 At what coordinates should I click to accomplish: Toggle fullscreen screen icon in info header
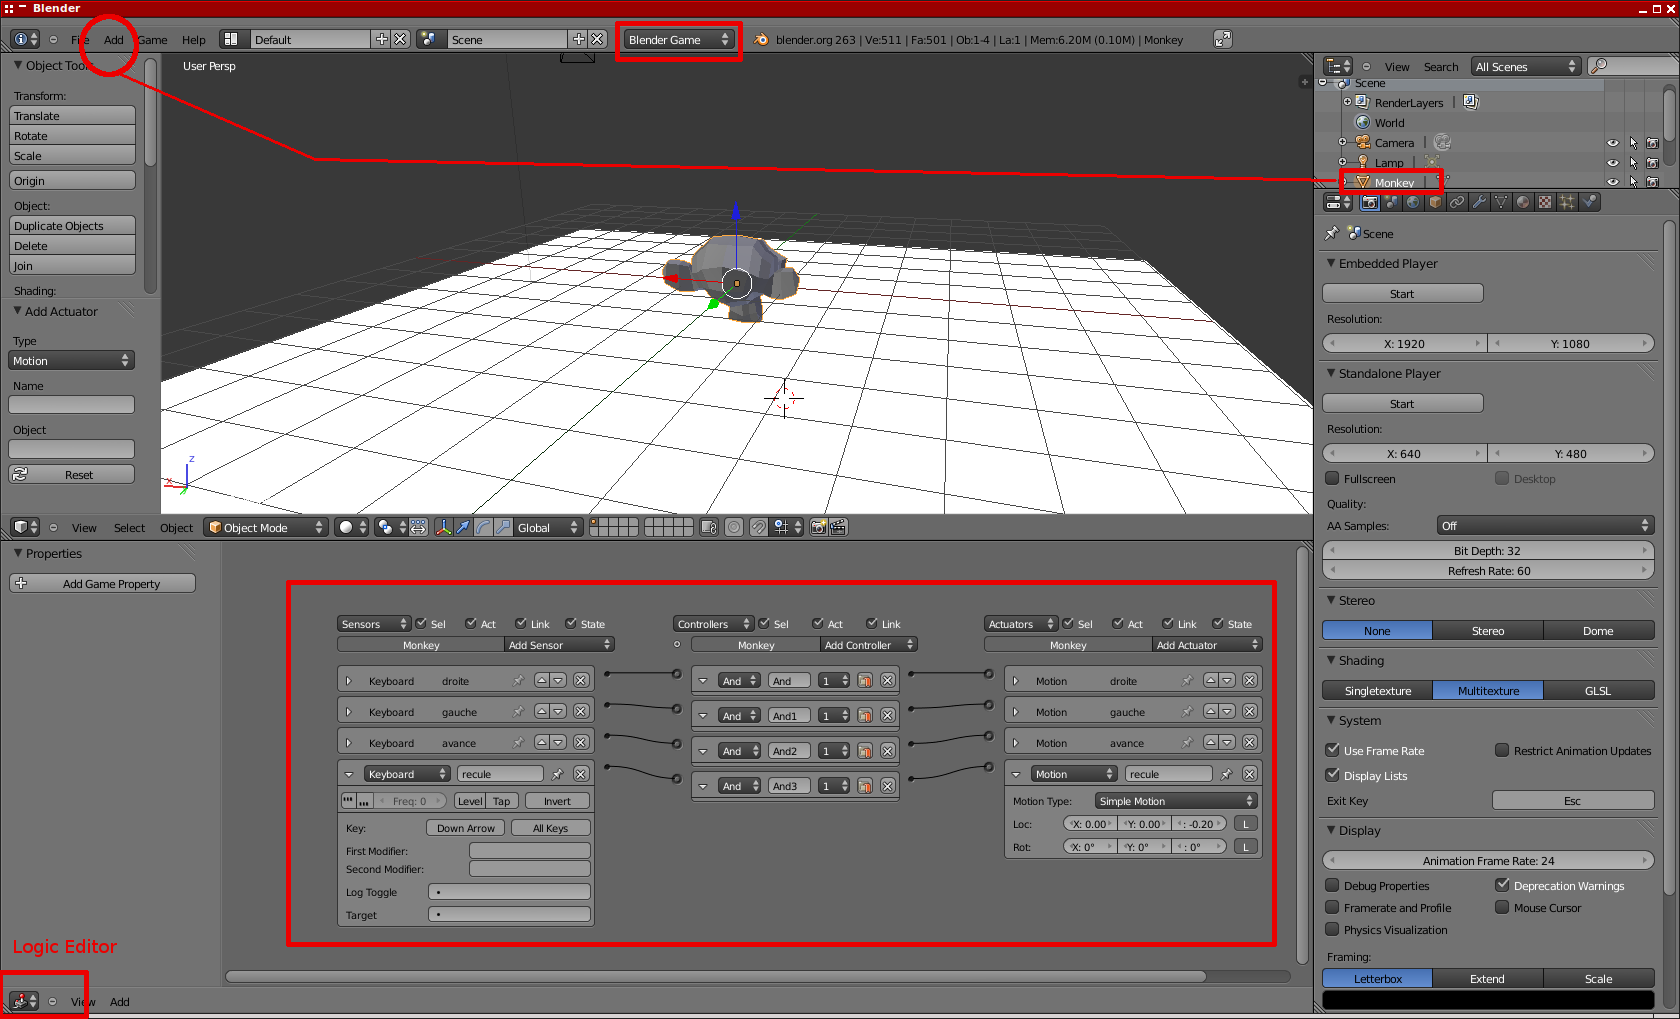(1223, 39)
